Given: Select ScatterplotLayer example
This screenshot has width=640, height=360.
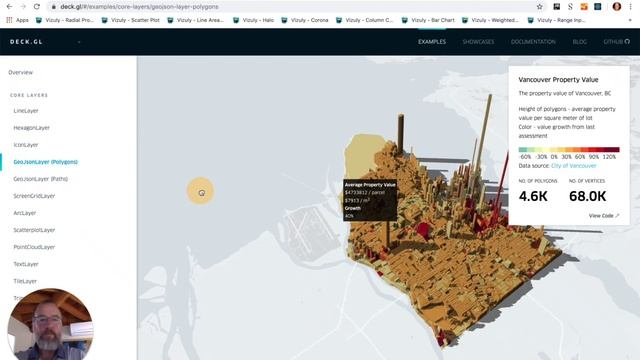Looking at the screenshot, I should (34, 230).
